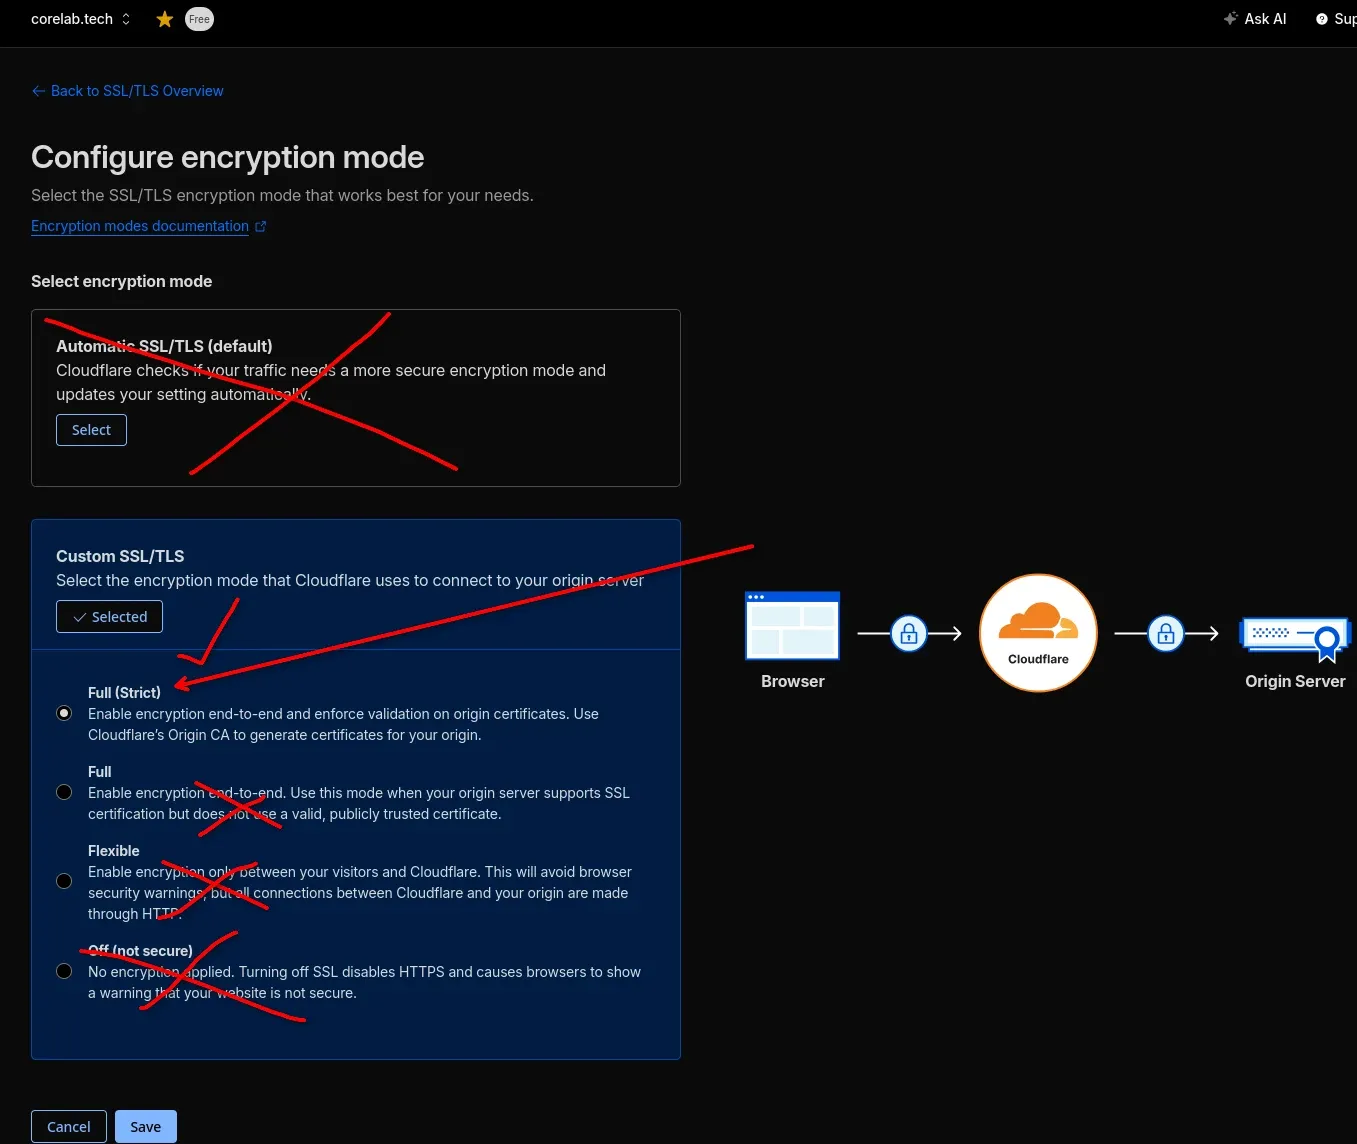Click the 'Automatic SSL/TLS (default)' heading
This screenshot has height=1144, width=1357.
[x=164, y=346]
